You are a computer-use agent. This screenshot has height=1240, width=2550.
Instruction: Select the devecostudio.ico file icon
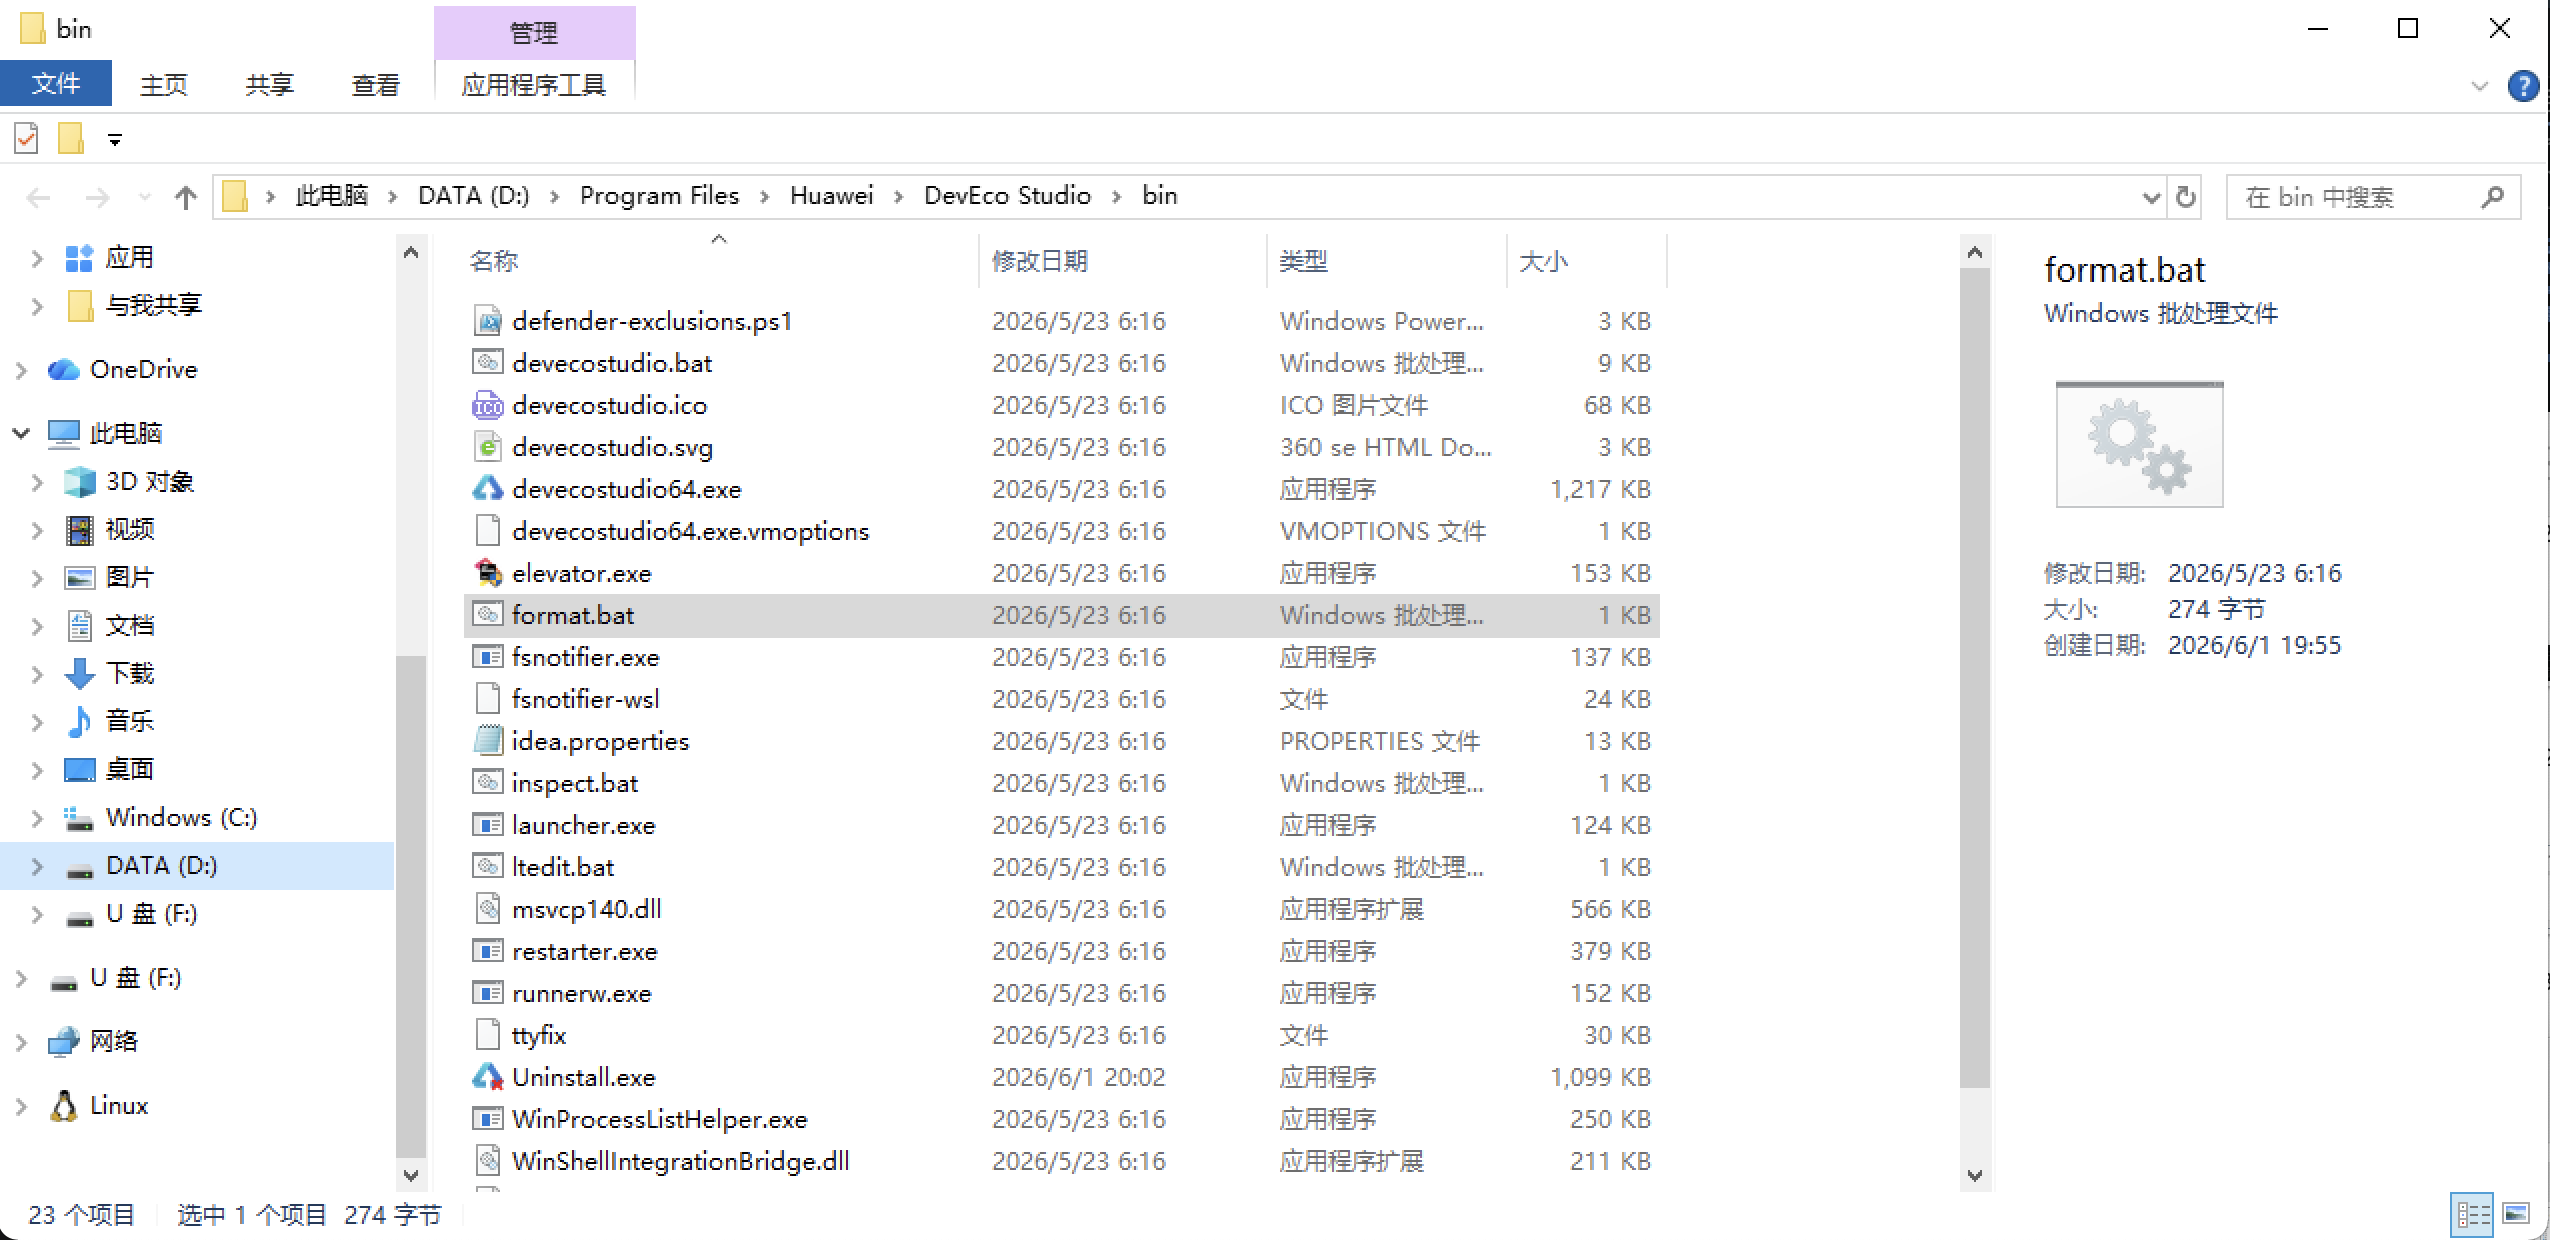[x=487, y=405]
